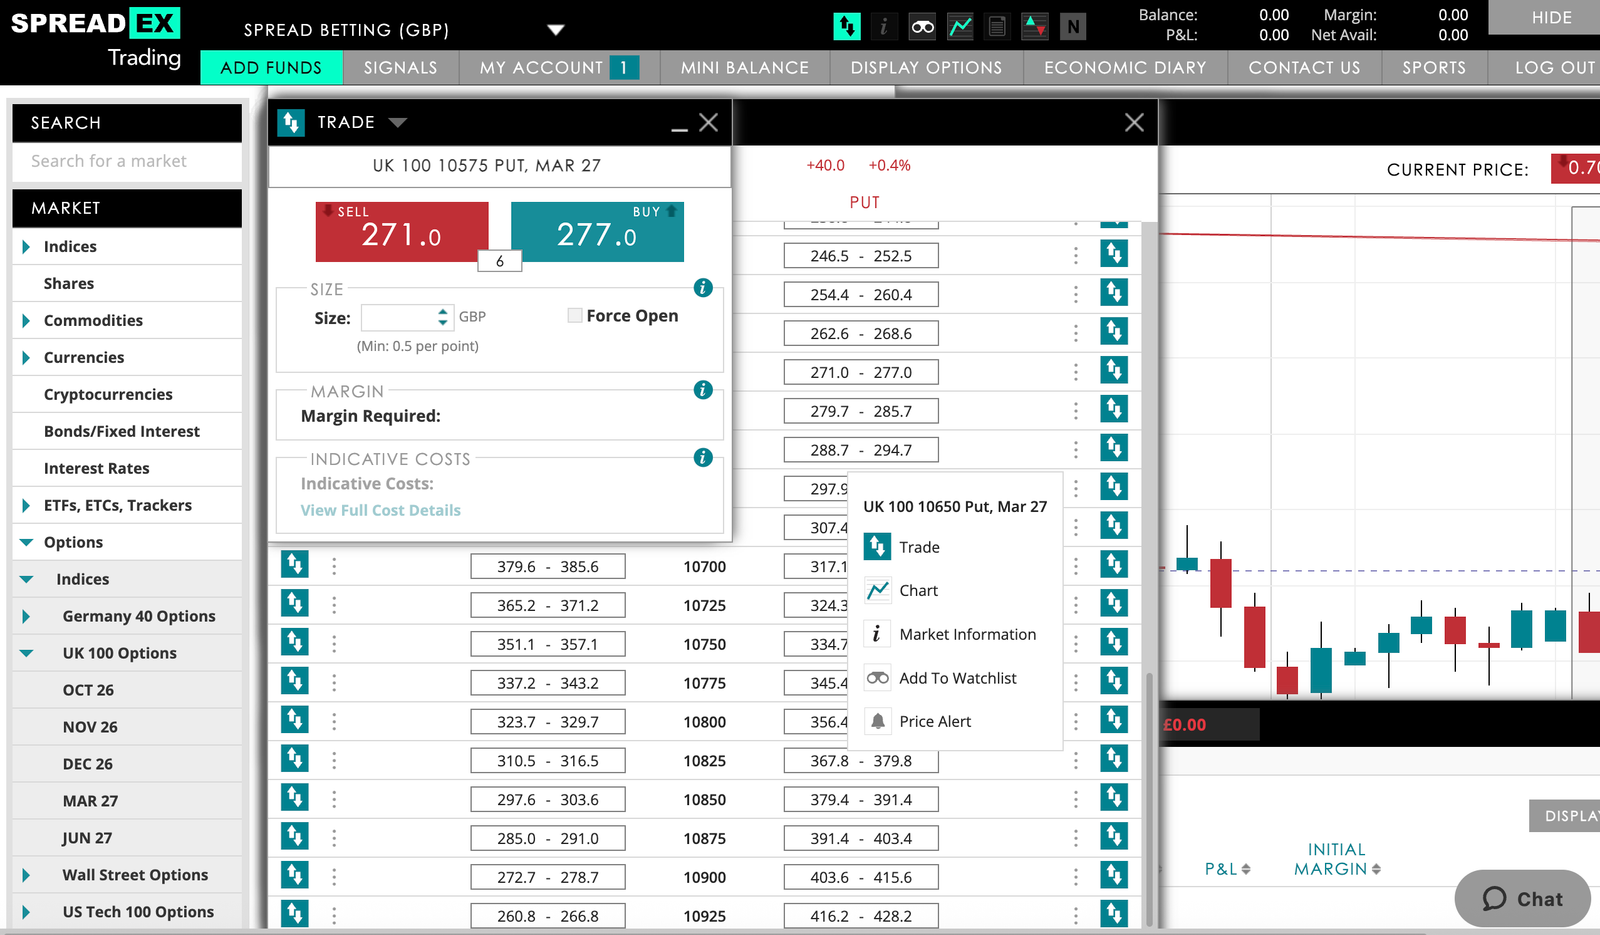
Task: Click the red SELL 271.0 price button
Action: point(402,232)
